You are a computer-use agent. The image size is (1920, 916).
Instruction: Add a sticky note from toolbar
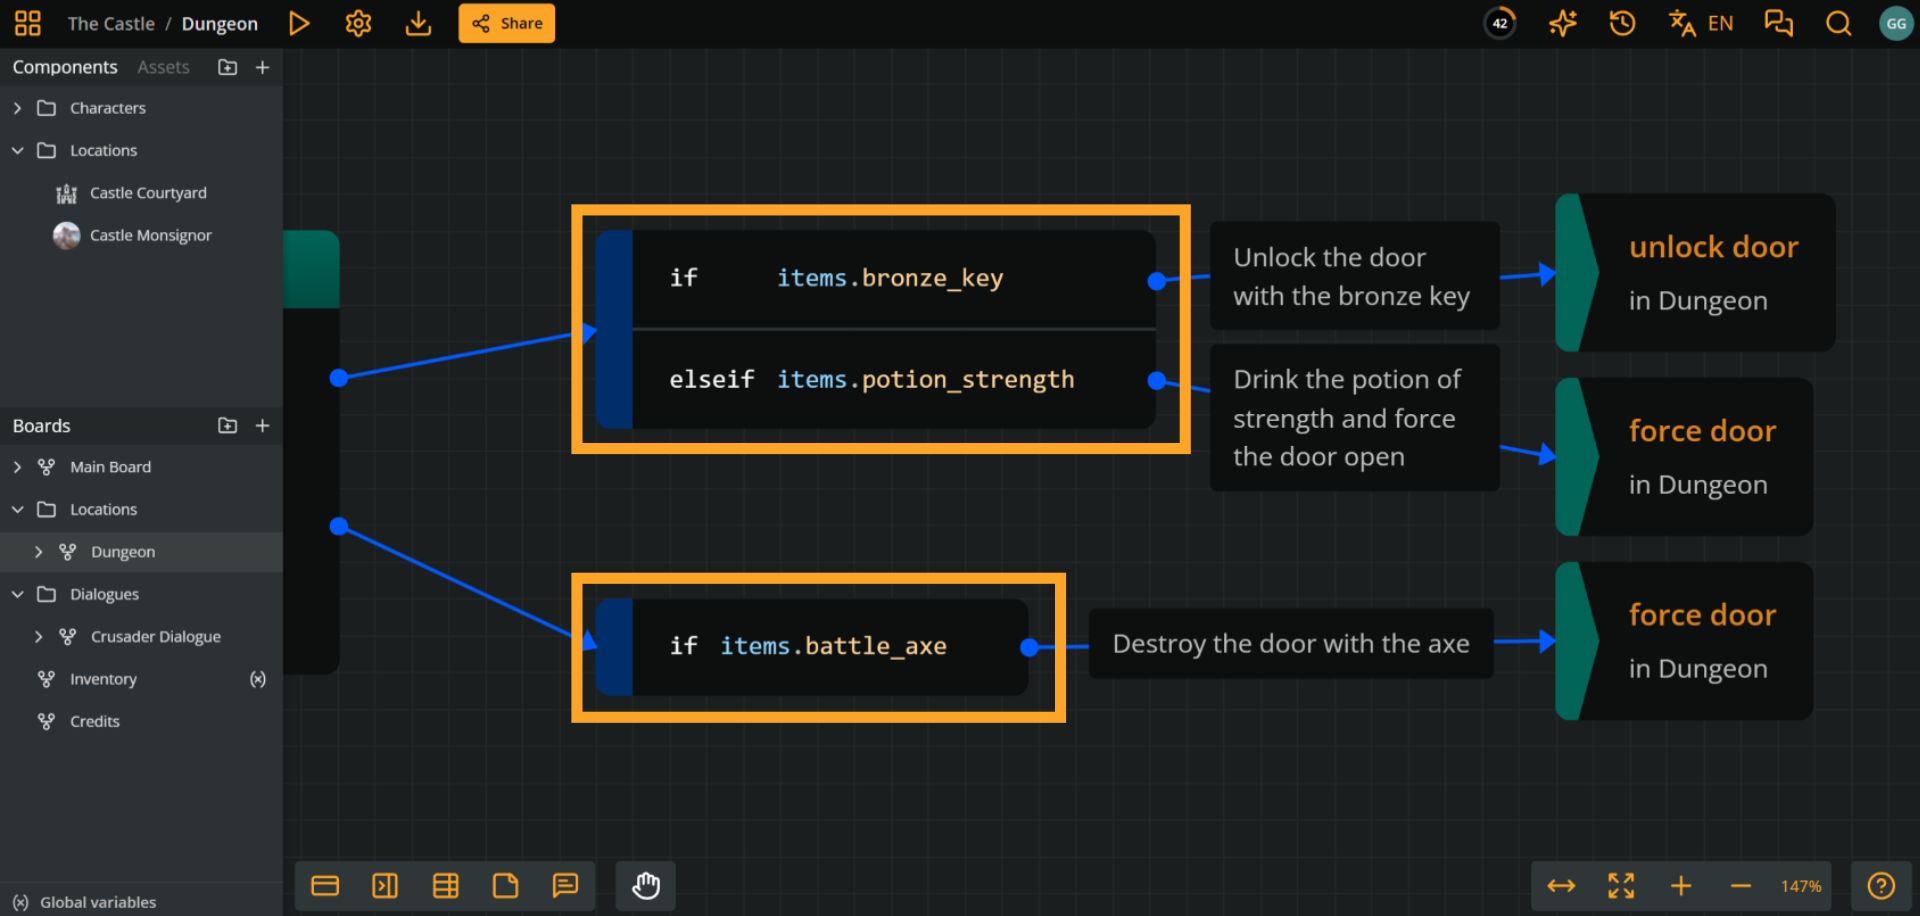click(505, 886)
